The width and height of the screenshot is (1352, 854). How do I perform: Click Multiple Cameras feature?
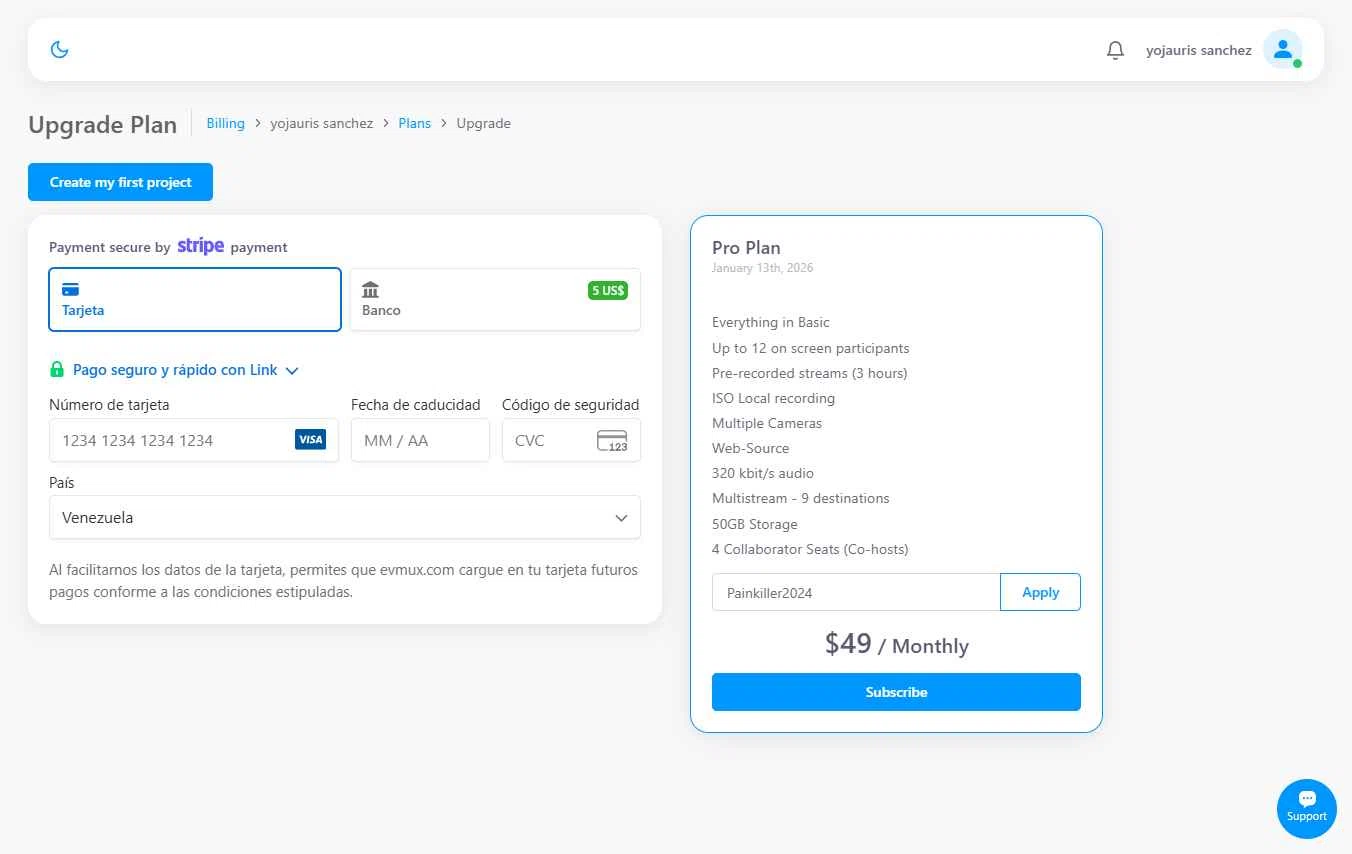[x=767, y=423]
